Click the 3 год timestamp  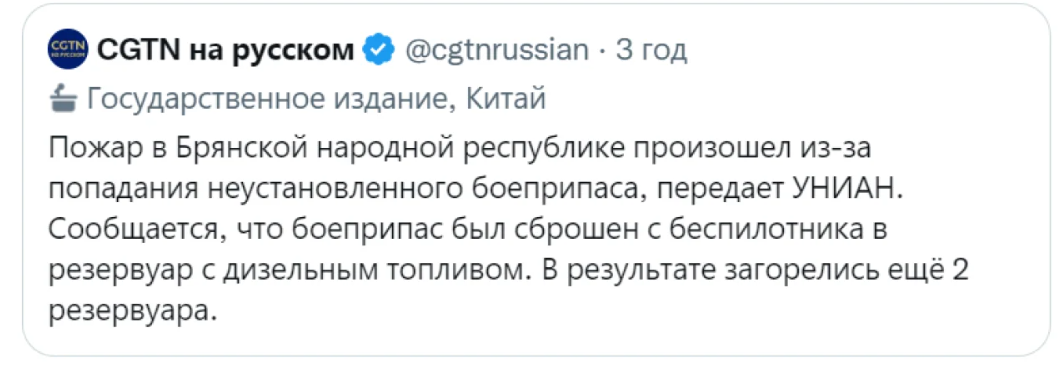tap(651, 50)
